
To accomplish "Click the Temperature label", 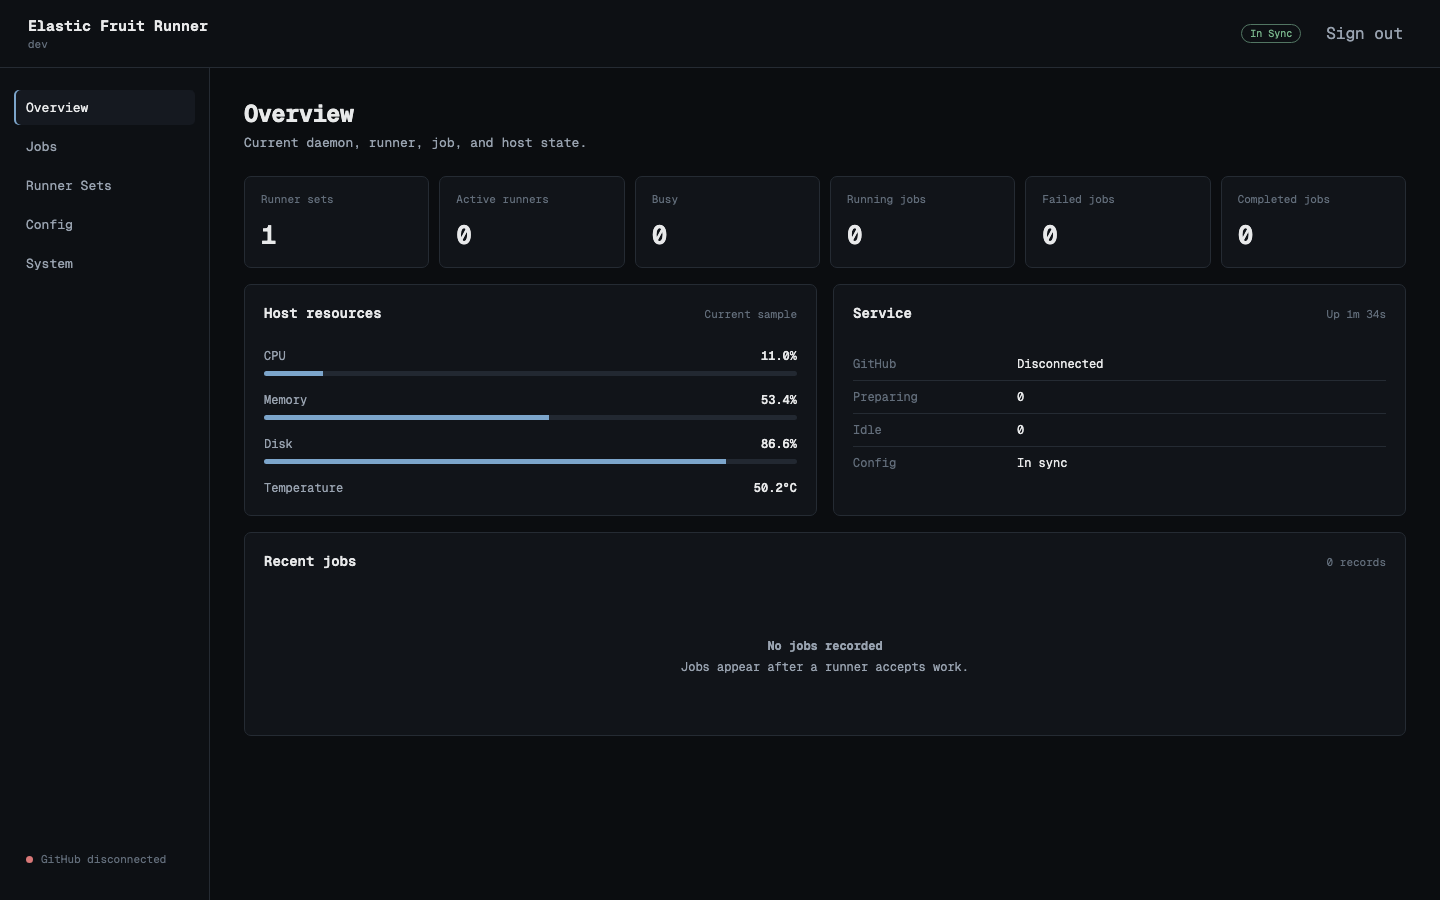I will [x=303, y=488].
